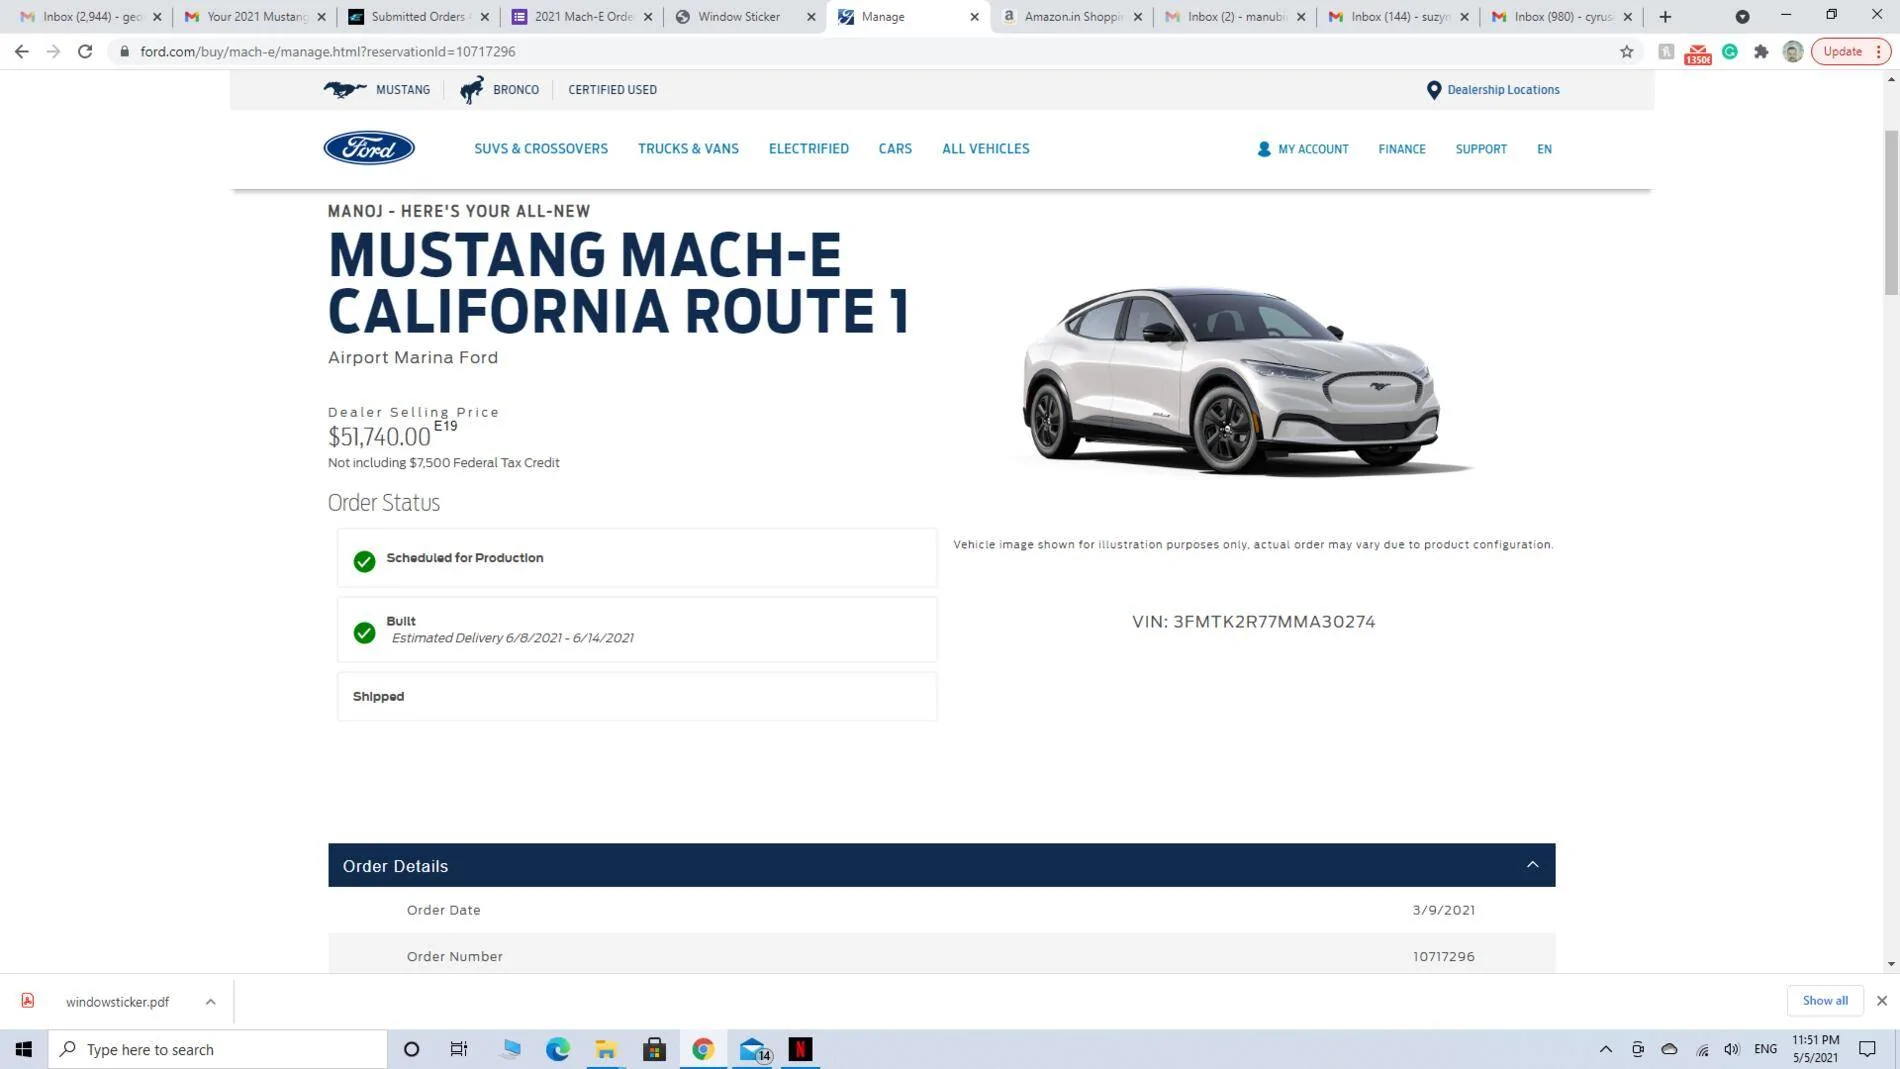Open Microsoft Store from taskbar

click(x=654, y=1049)
